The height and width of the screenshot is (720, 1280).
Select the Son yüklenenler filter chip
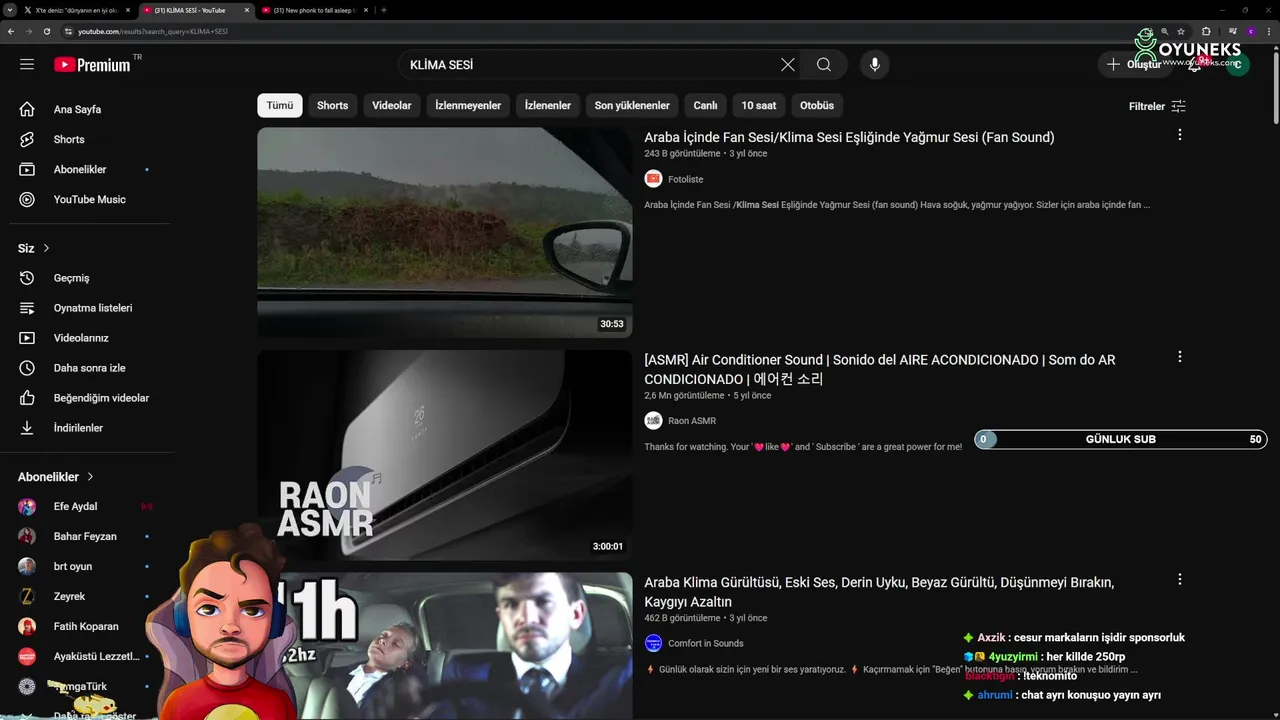(632, 105)
